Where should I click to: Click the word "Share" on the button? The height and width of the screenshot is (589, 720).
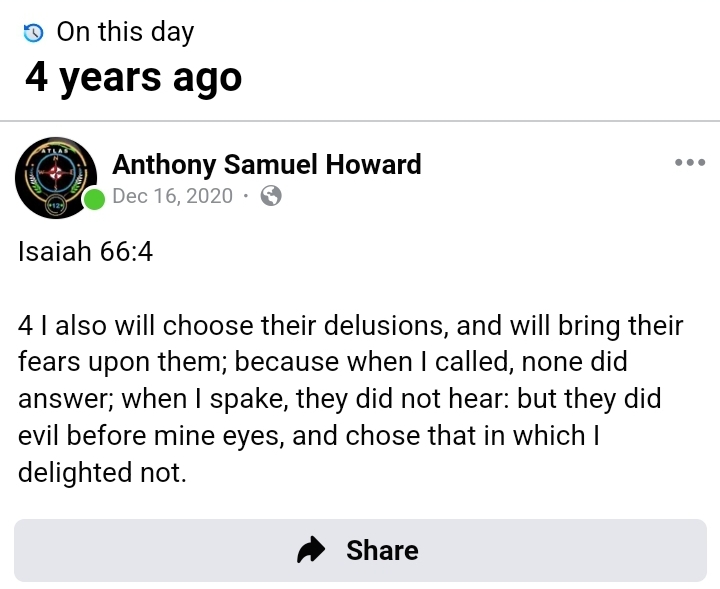click(382, 550)
